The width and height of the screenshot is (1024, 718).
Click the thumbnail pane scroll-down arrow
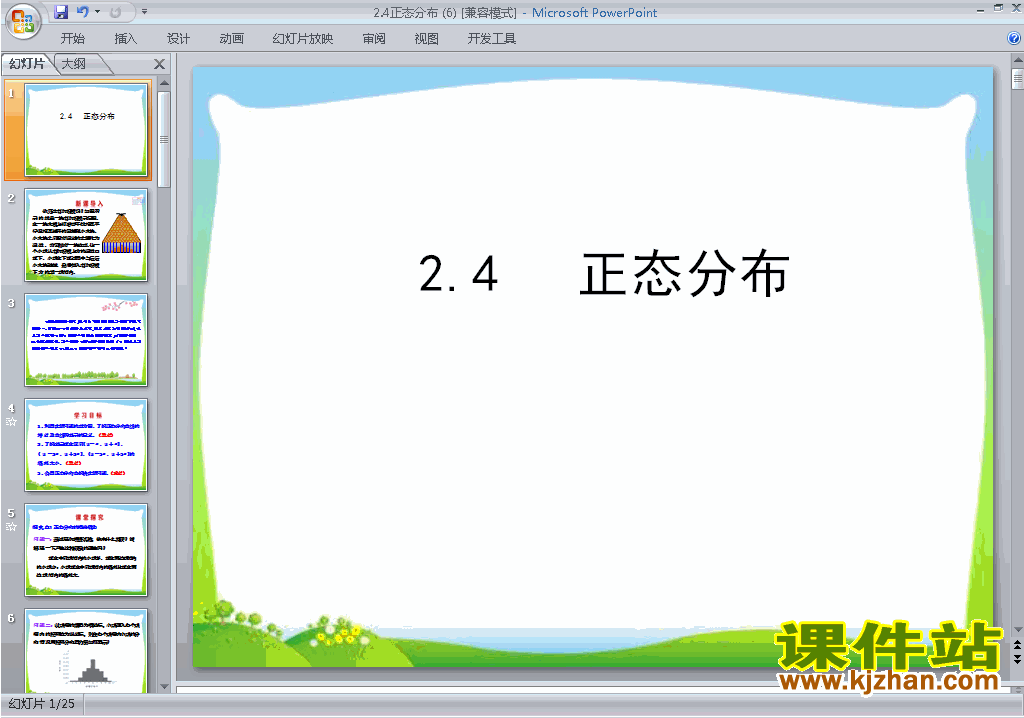(164, 687)
